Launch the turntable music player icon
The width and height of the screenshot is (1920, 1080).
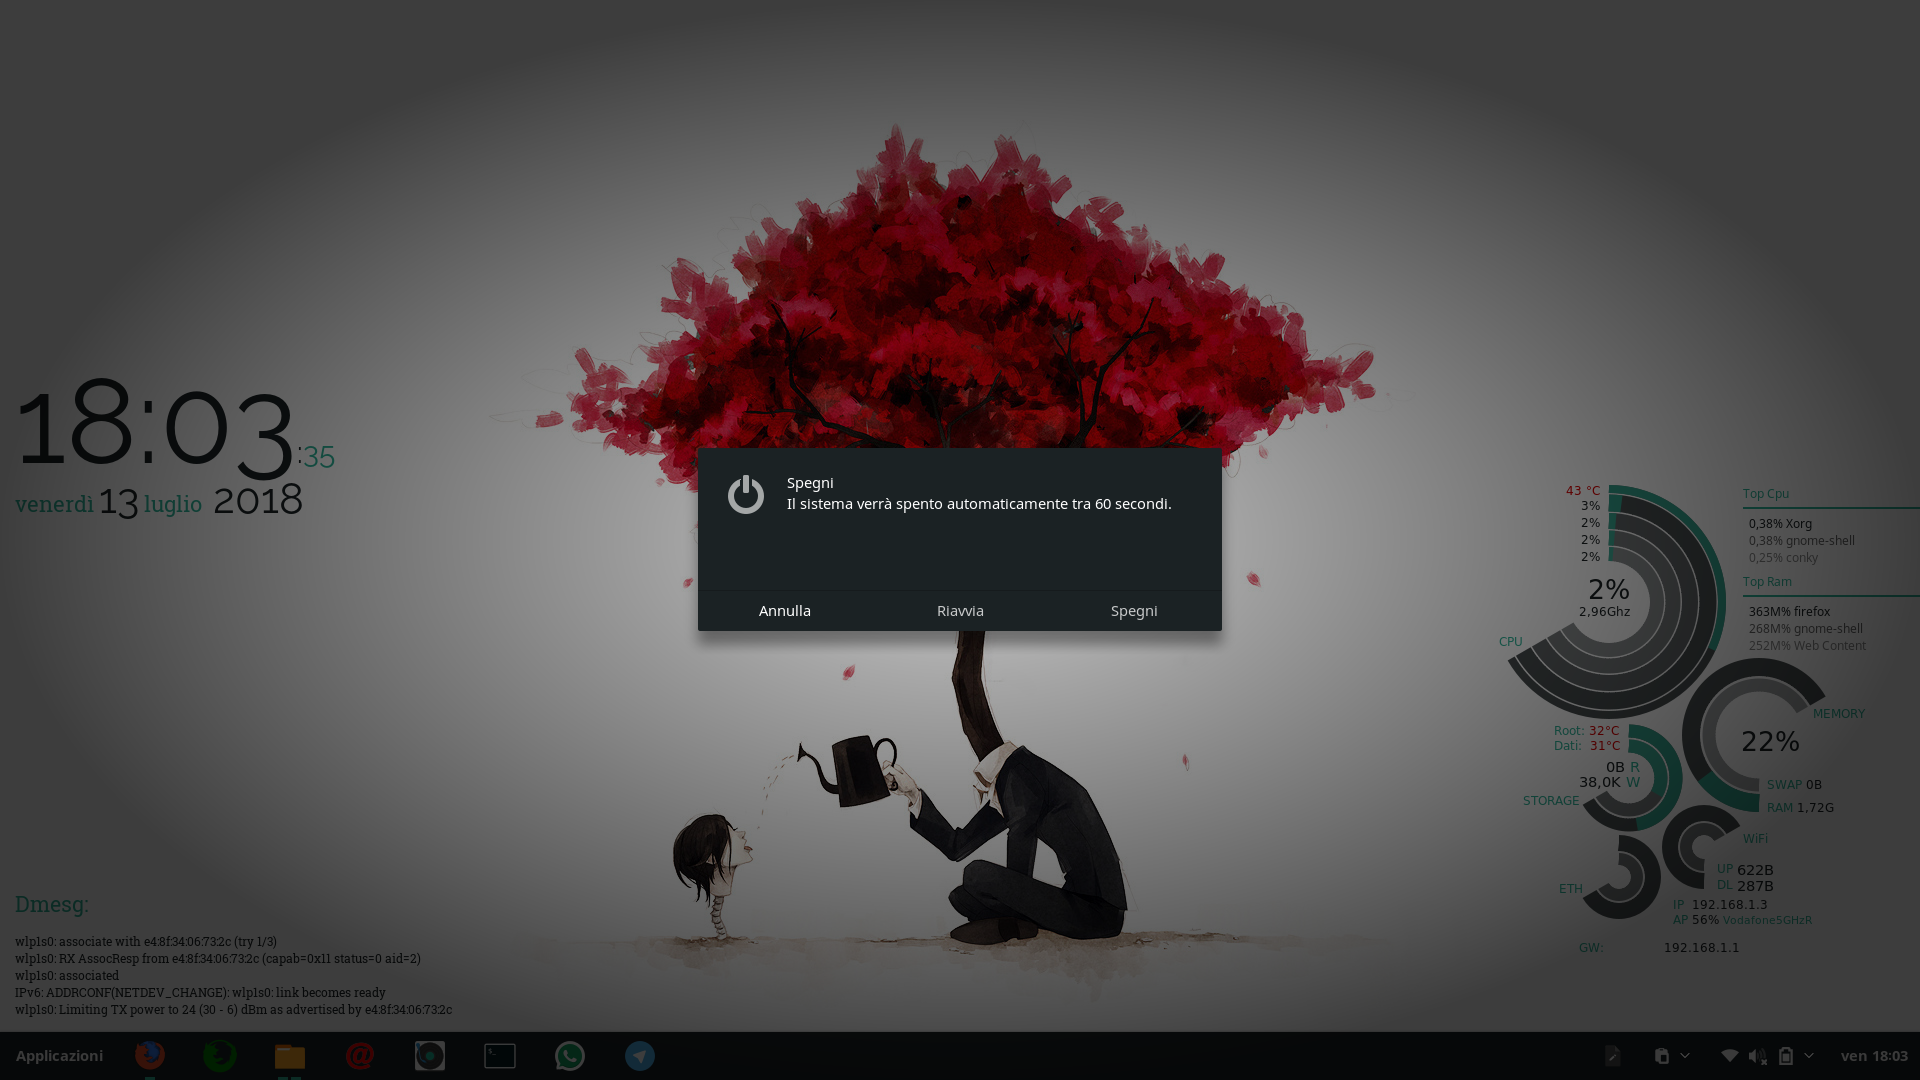[430, 1055]
